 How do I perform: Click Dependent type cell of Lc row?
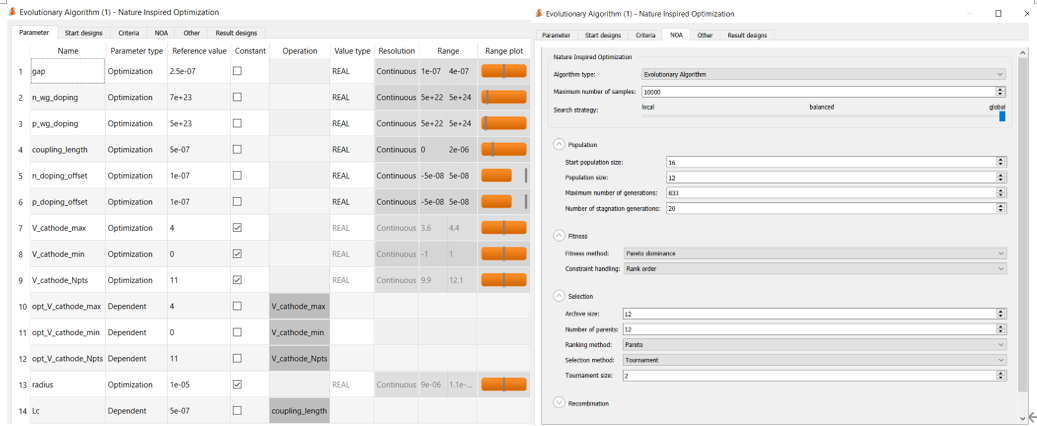tap(136, 411)
